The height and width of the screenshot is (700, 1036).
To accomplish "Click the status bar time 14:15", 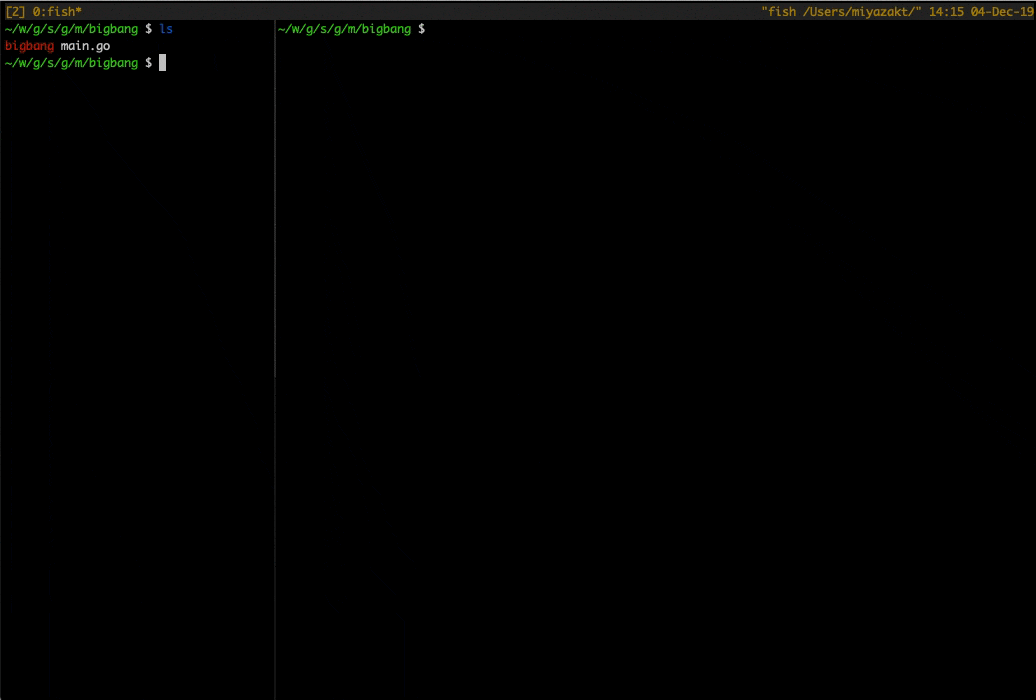I will 946,11.
